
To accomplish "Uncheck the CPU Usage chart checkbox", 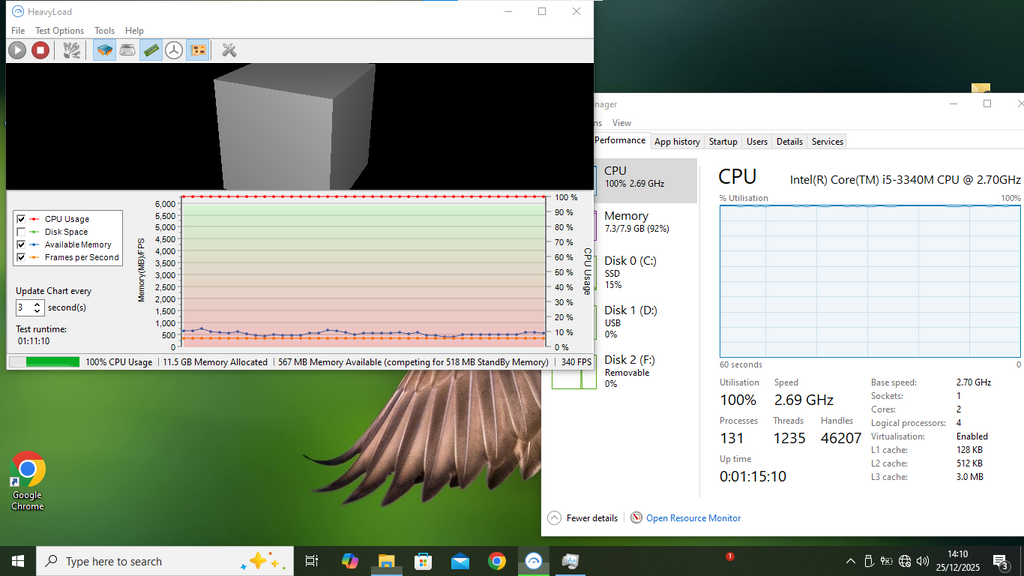I will pyautogui.click(x=21, y=219).
